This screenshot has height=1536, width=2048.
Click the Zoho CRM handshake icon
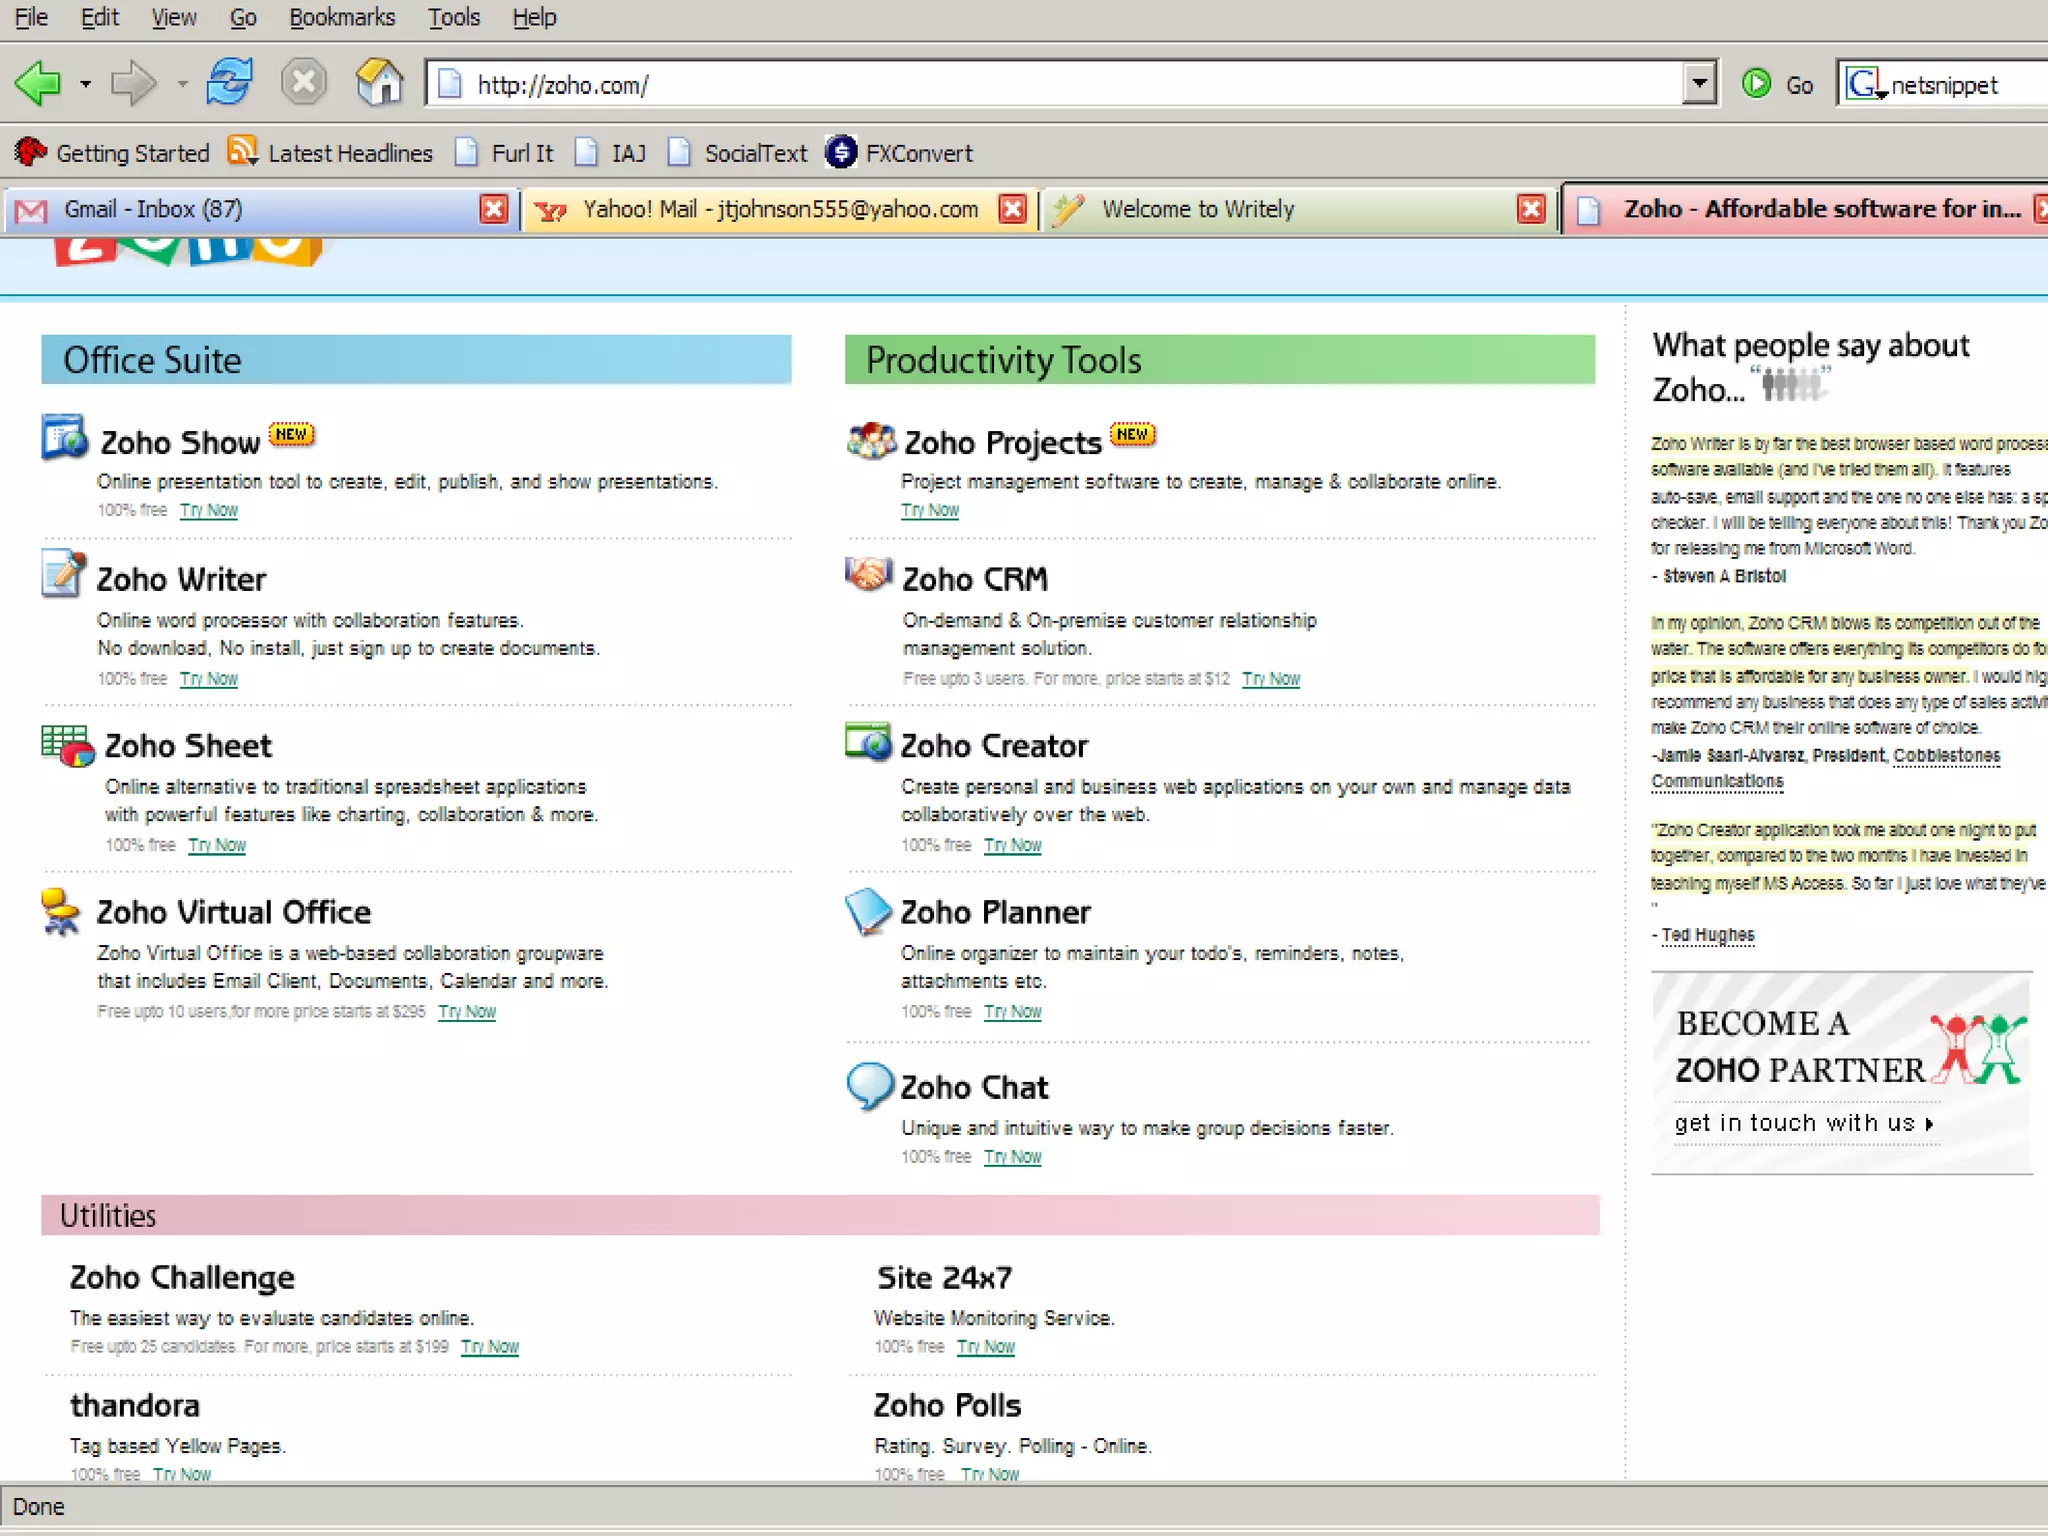[x=868, y=573]
